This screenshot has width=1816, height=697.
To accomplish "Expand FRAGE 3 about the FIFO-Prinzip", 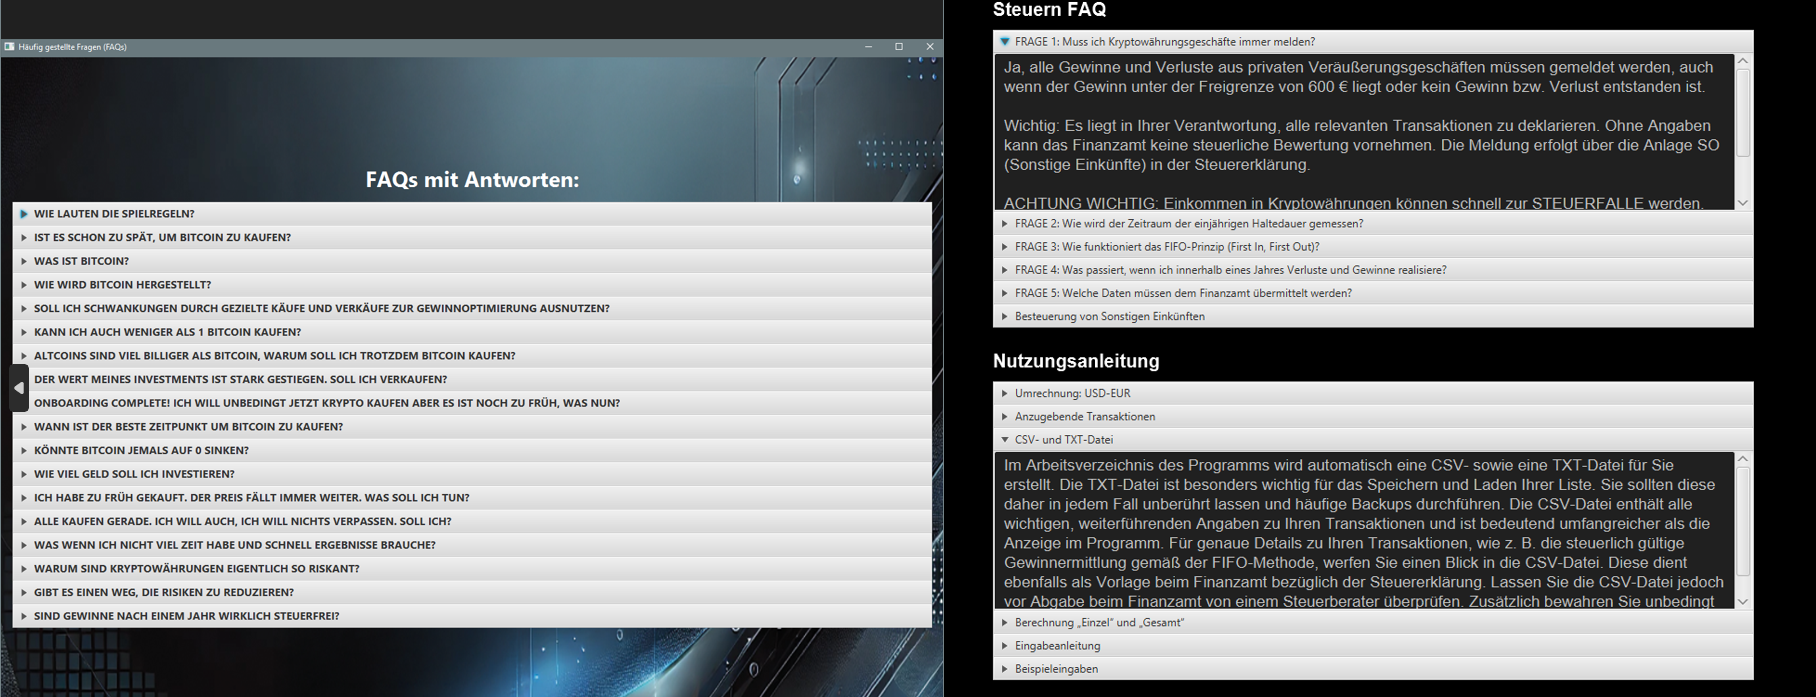I will 1373,247.
